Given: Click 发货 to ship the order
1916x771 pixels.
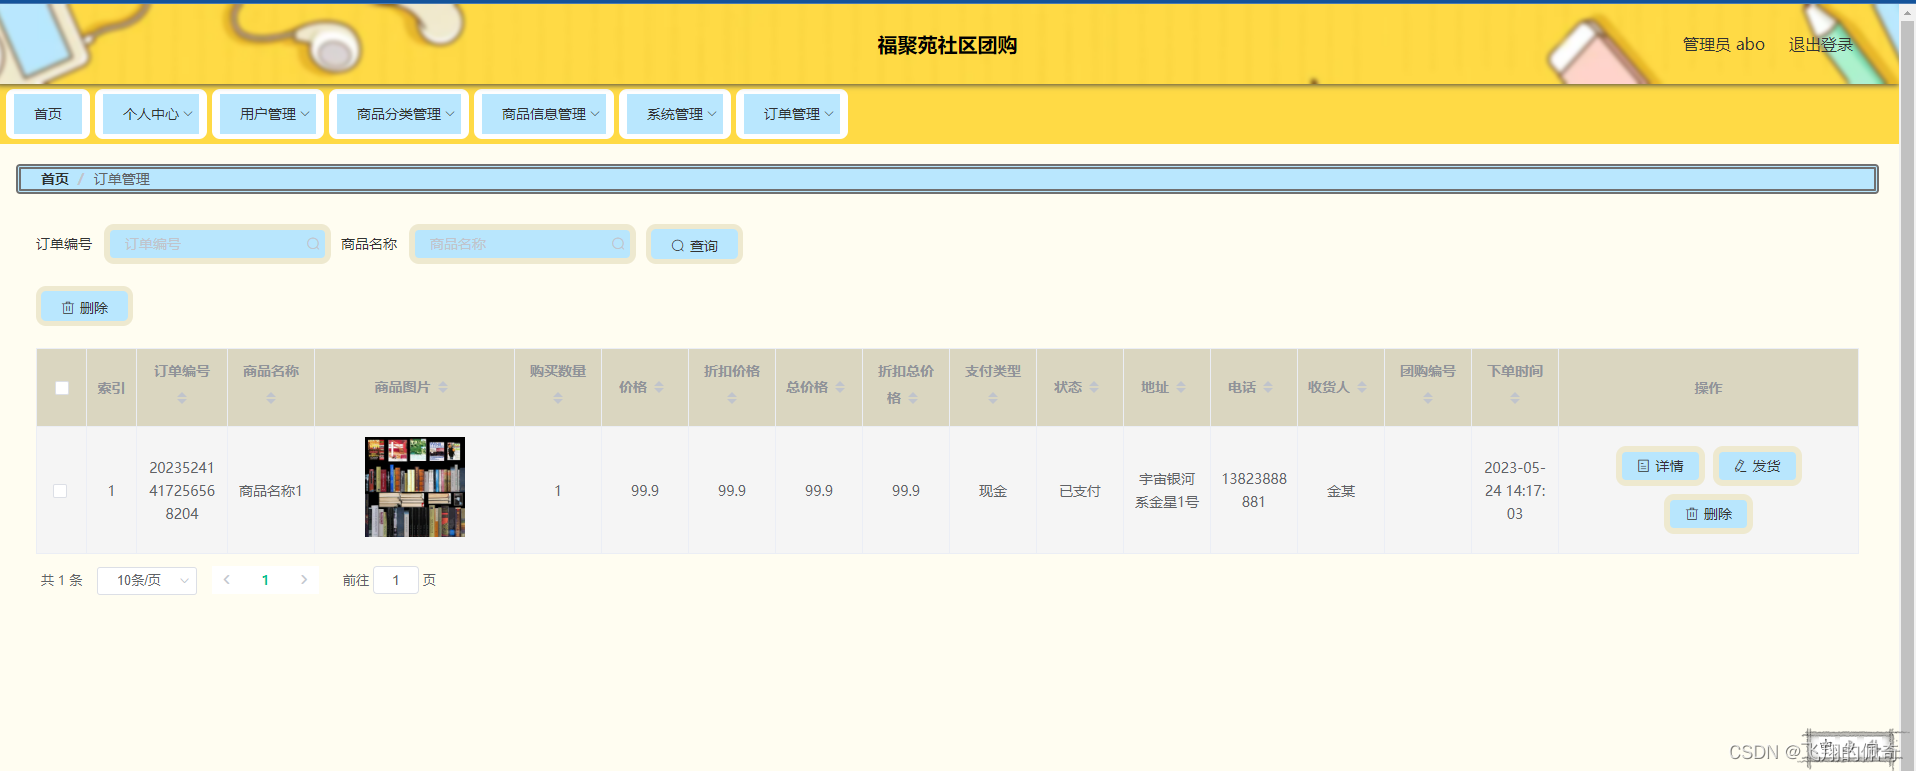Looking at the screenshot, I should point(1757,466).
